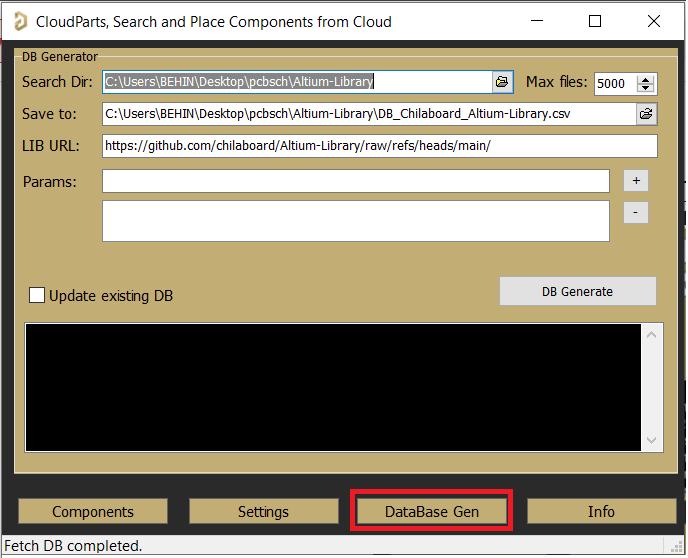Edit the LIB URL field

click(x=380, y=146)
